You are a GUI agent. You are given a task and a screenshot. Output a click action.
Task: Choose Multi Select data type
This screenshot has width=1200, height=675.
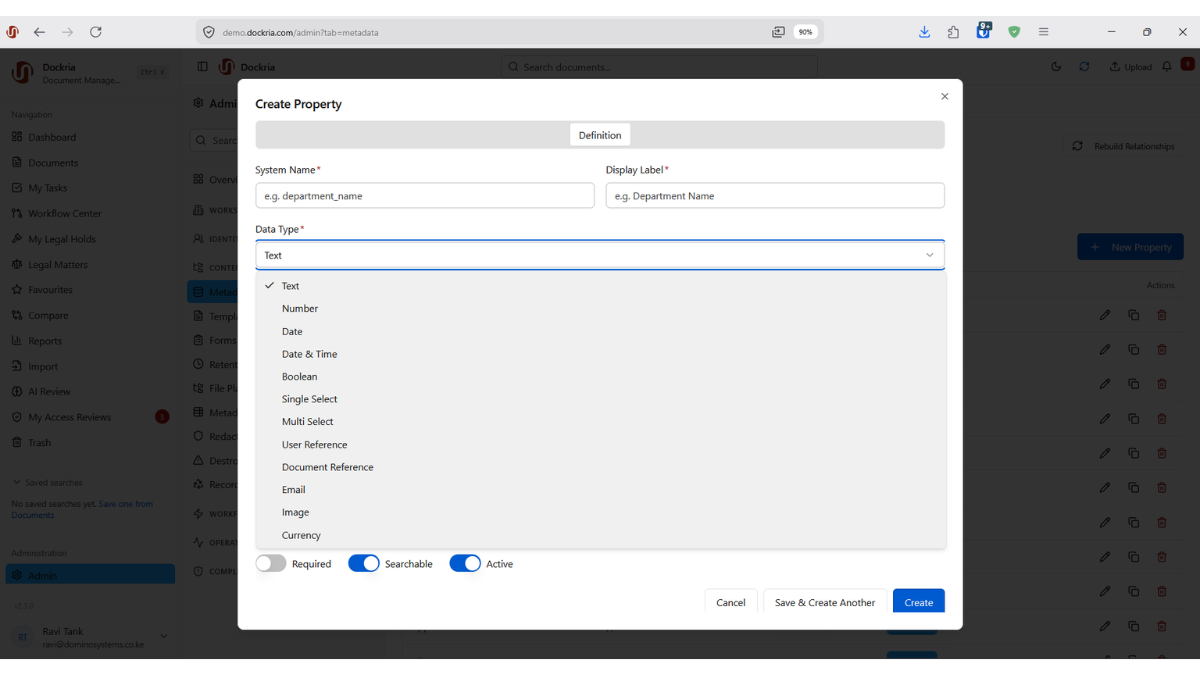coord(601,422)
